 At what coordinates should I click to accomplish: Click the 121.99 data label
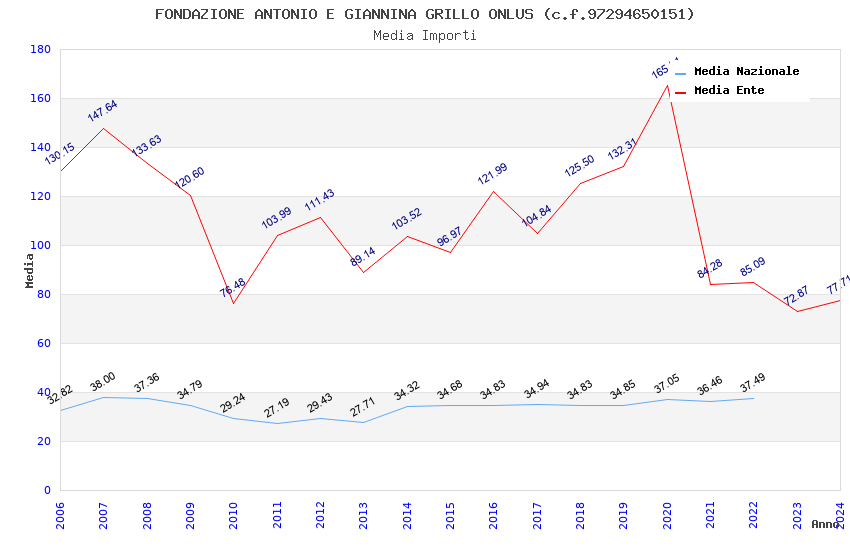492,174
